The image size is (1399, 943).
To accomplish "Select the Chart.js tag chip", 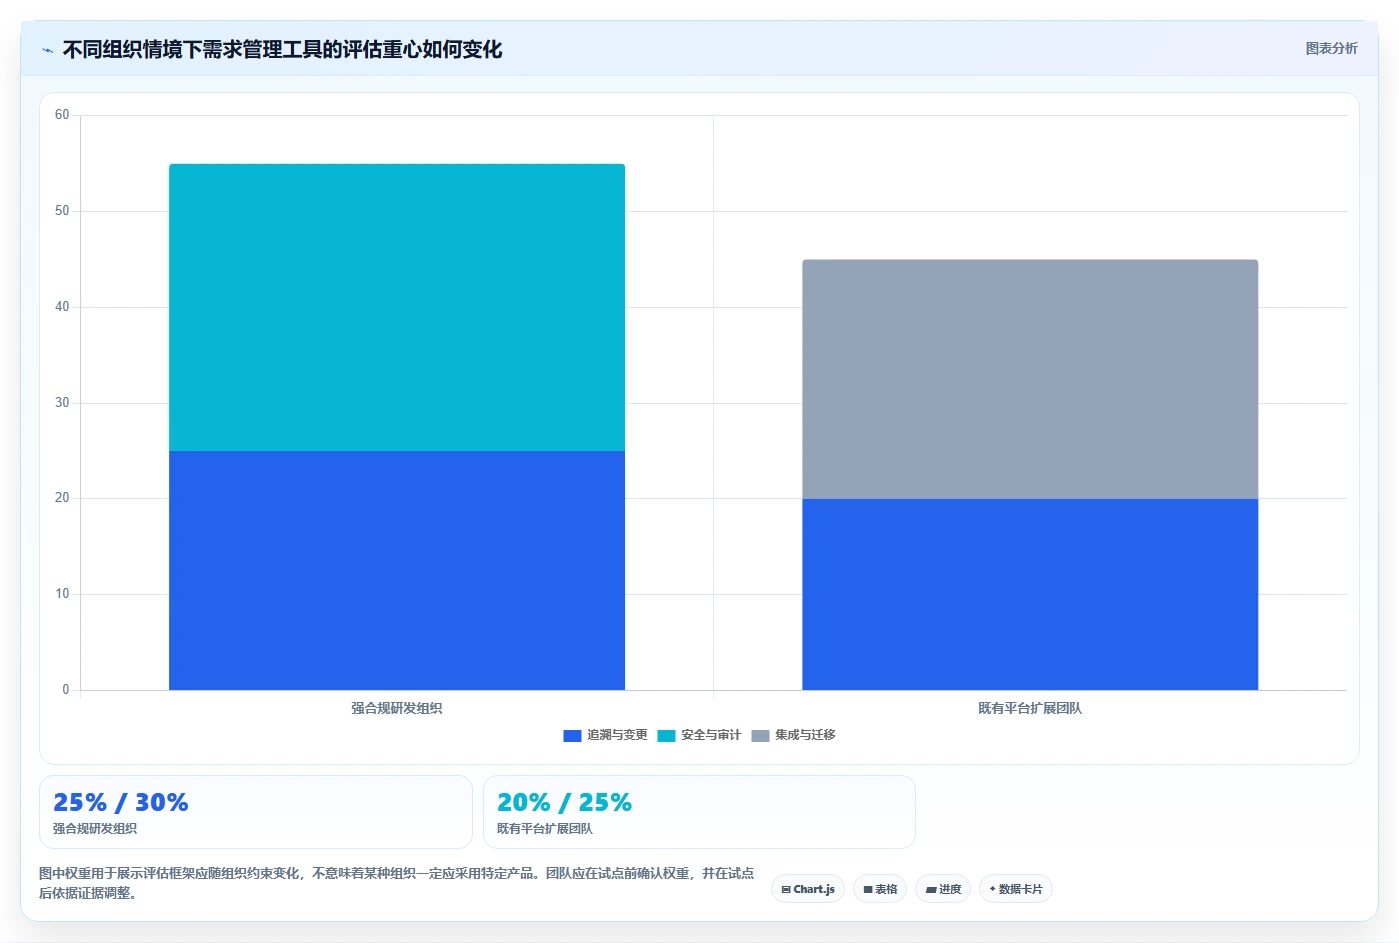I will coord(808,889).
